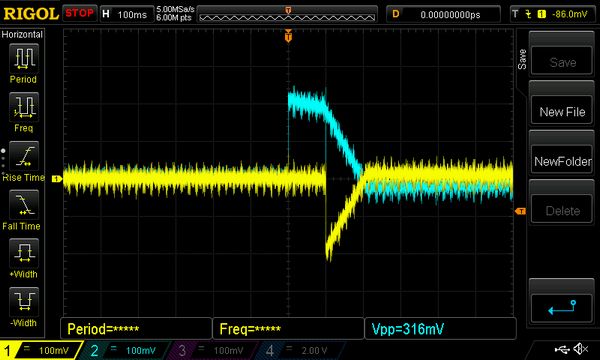Image resolution: width=600 pixels, height=360 pixels.
Task: Click the blue return arrow icon
Action: [562, 308]
